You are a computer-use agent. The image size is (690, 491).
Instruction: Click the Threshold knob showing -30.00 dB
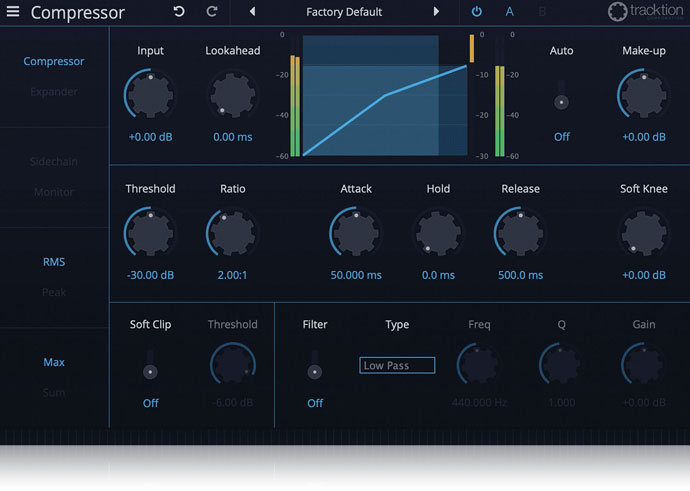(x=150, y=233)
